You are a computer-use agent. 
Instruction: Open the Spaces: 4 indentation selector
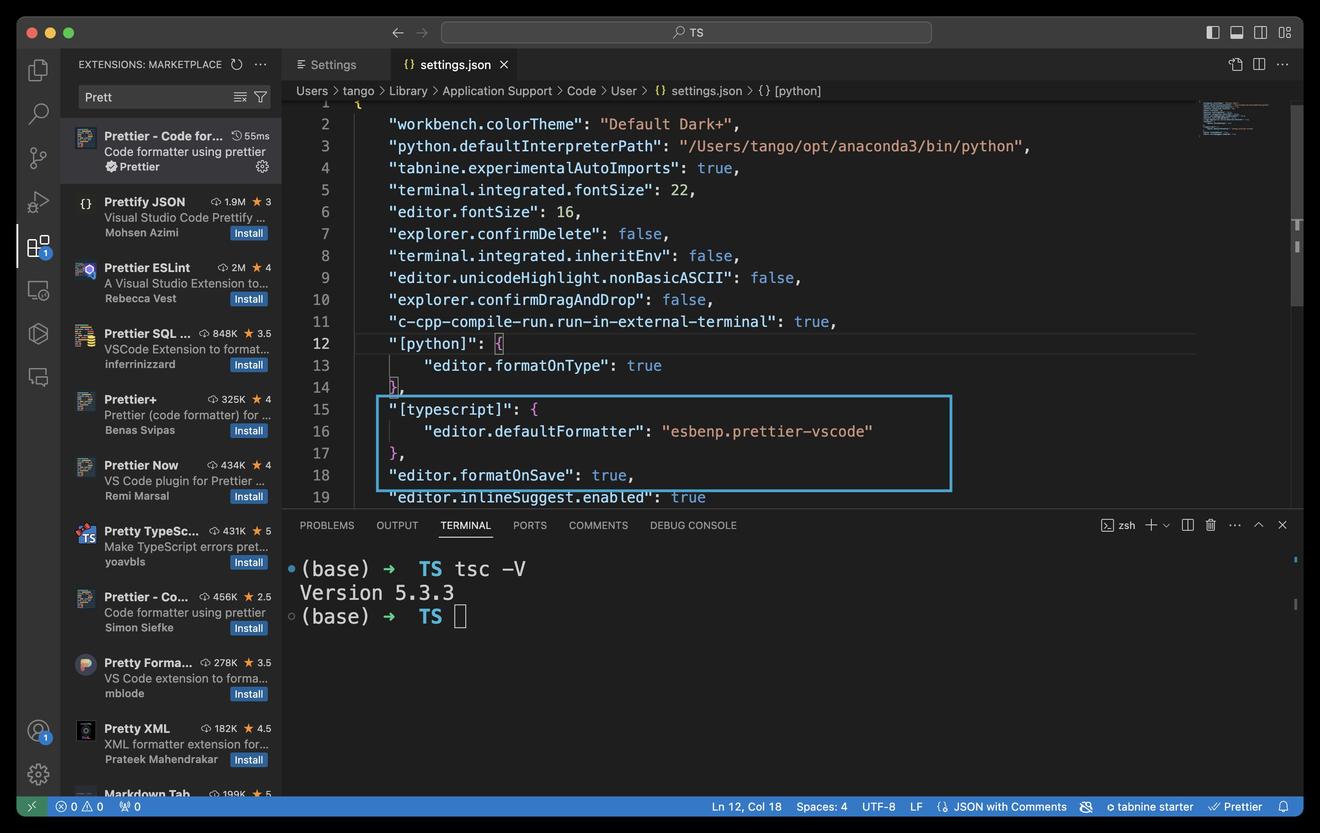[x=821, y=807]
